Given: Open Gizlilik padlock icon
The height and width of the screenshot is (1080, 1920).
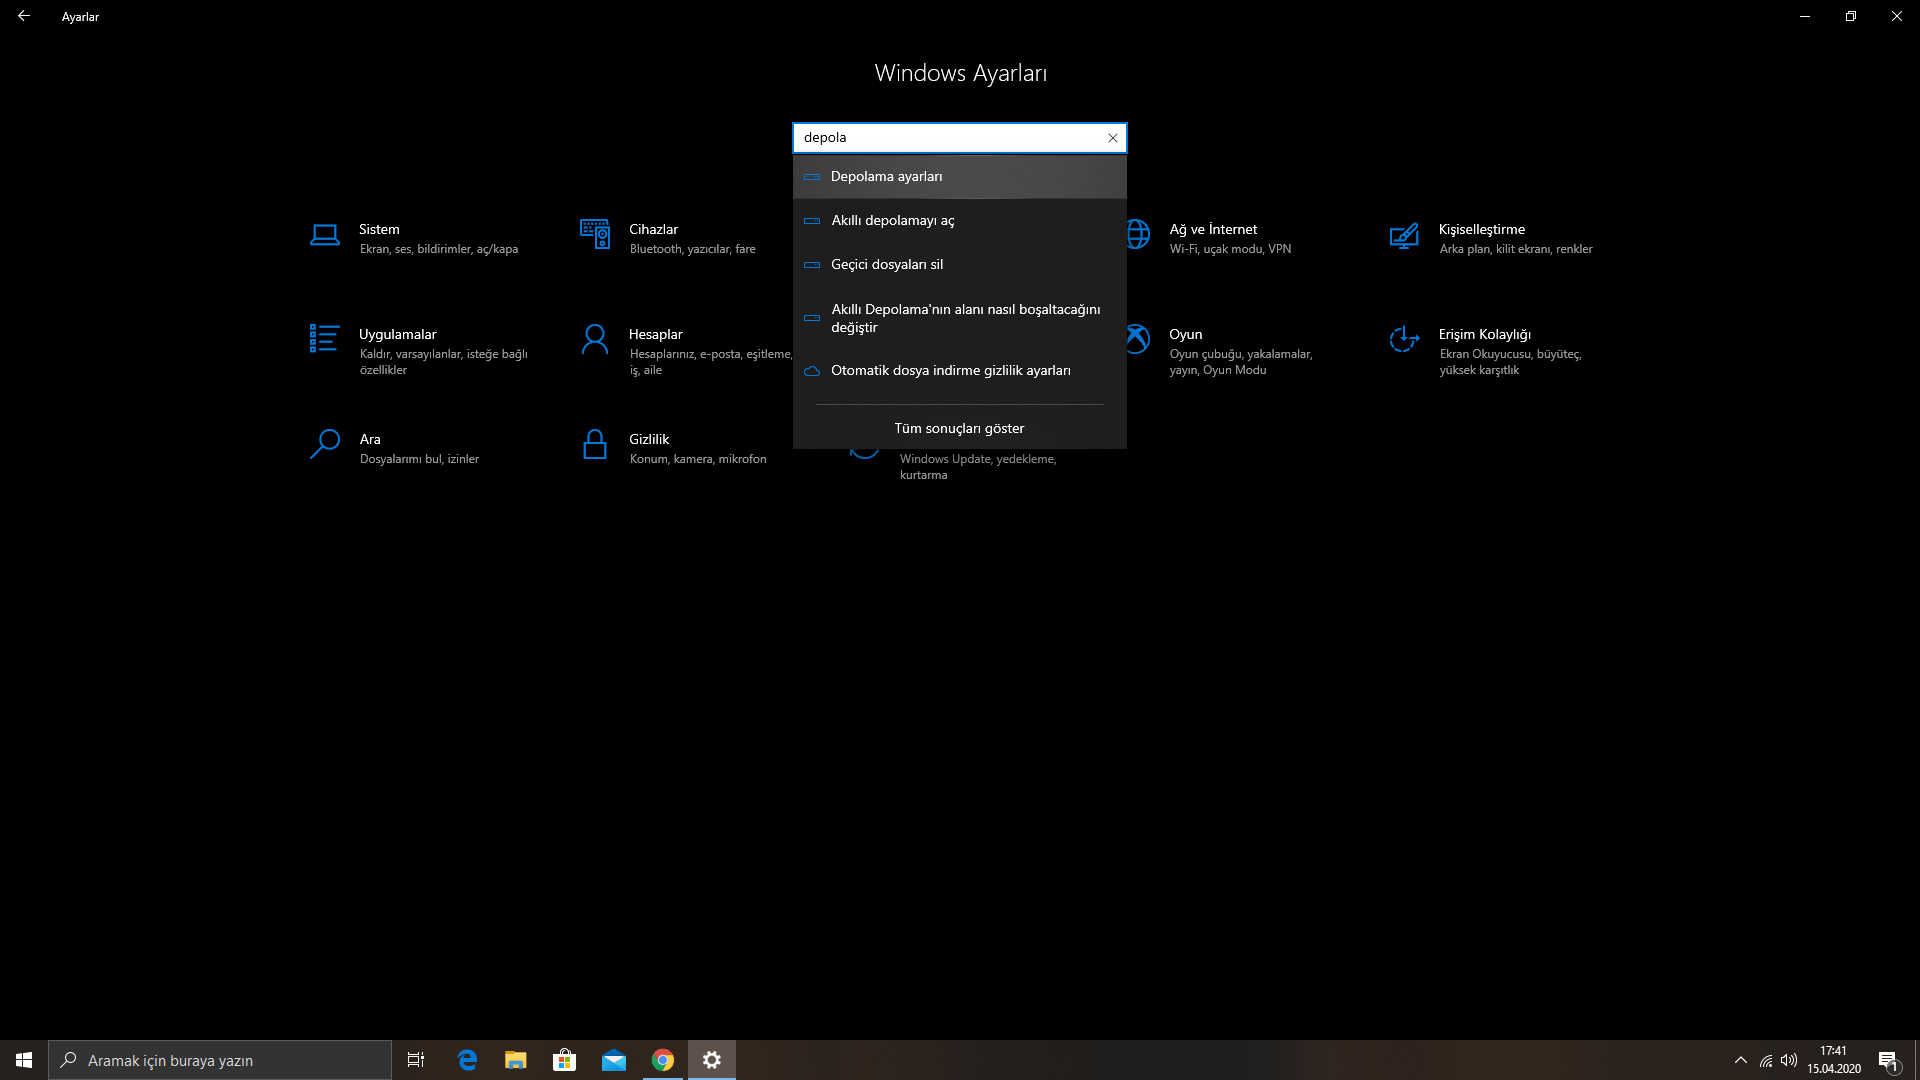Looking at the screenshot, I should point(594,445).
